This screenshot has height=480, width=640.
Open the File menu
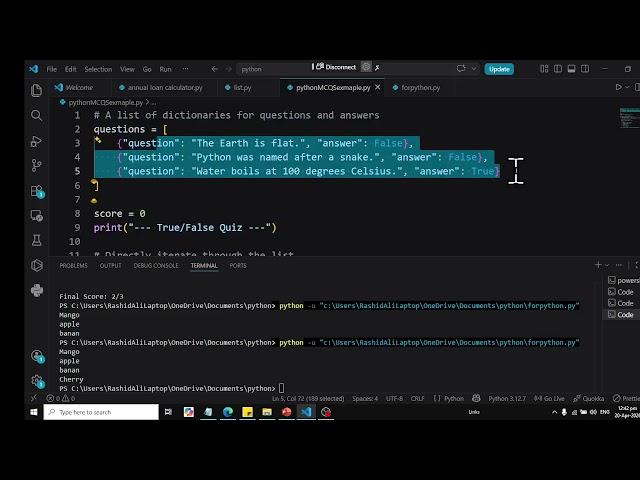point(52,69)
